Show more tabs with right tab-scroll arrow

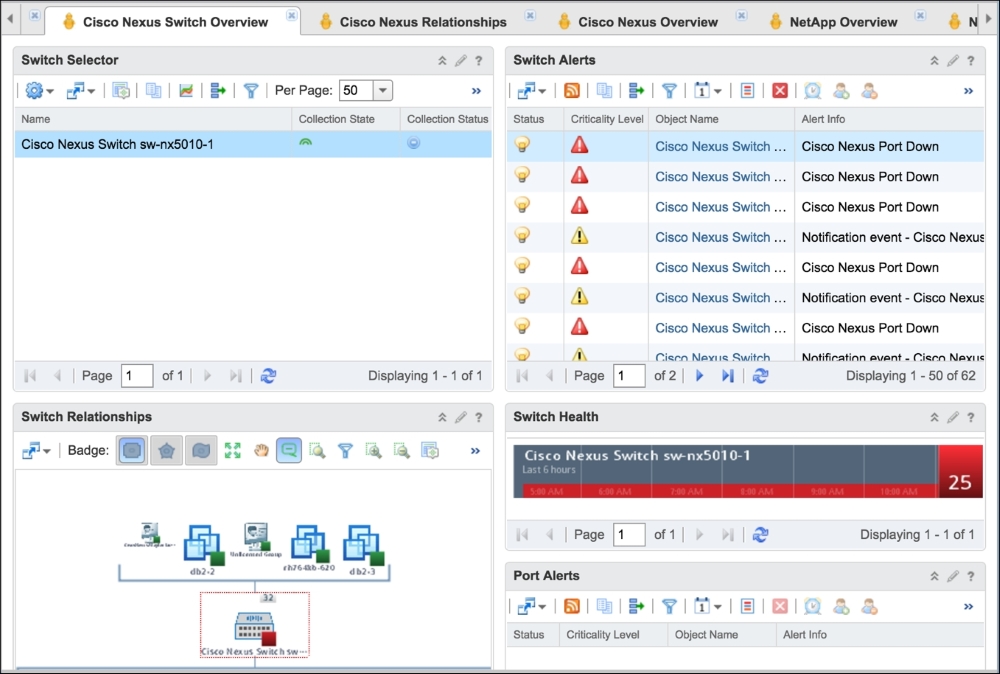point(989,19)
